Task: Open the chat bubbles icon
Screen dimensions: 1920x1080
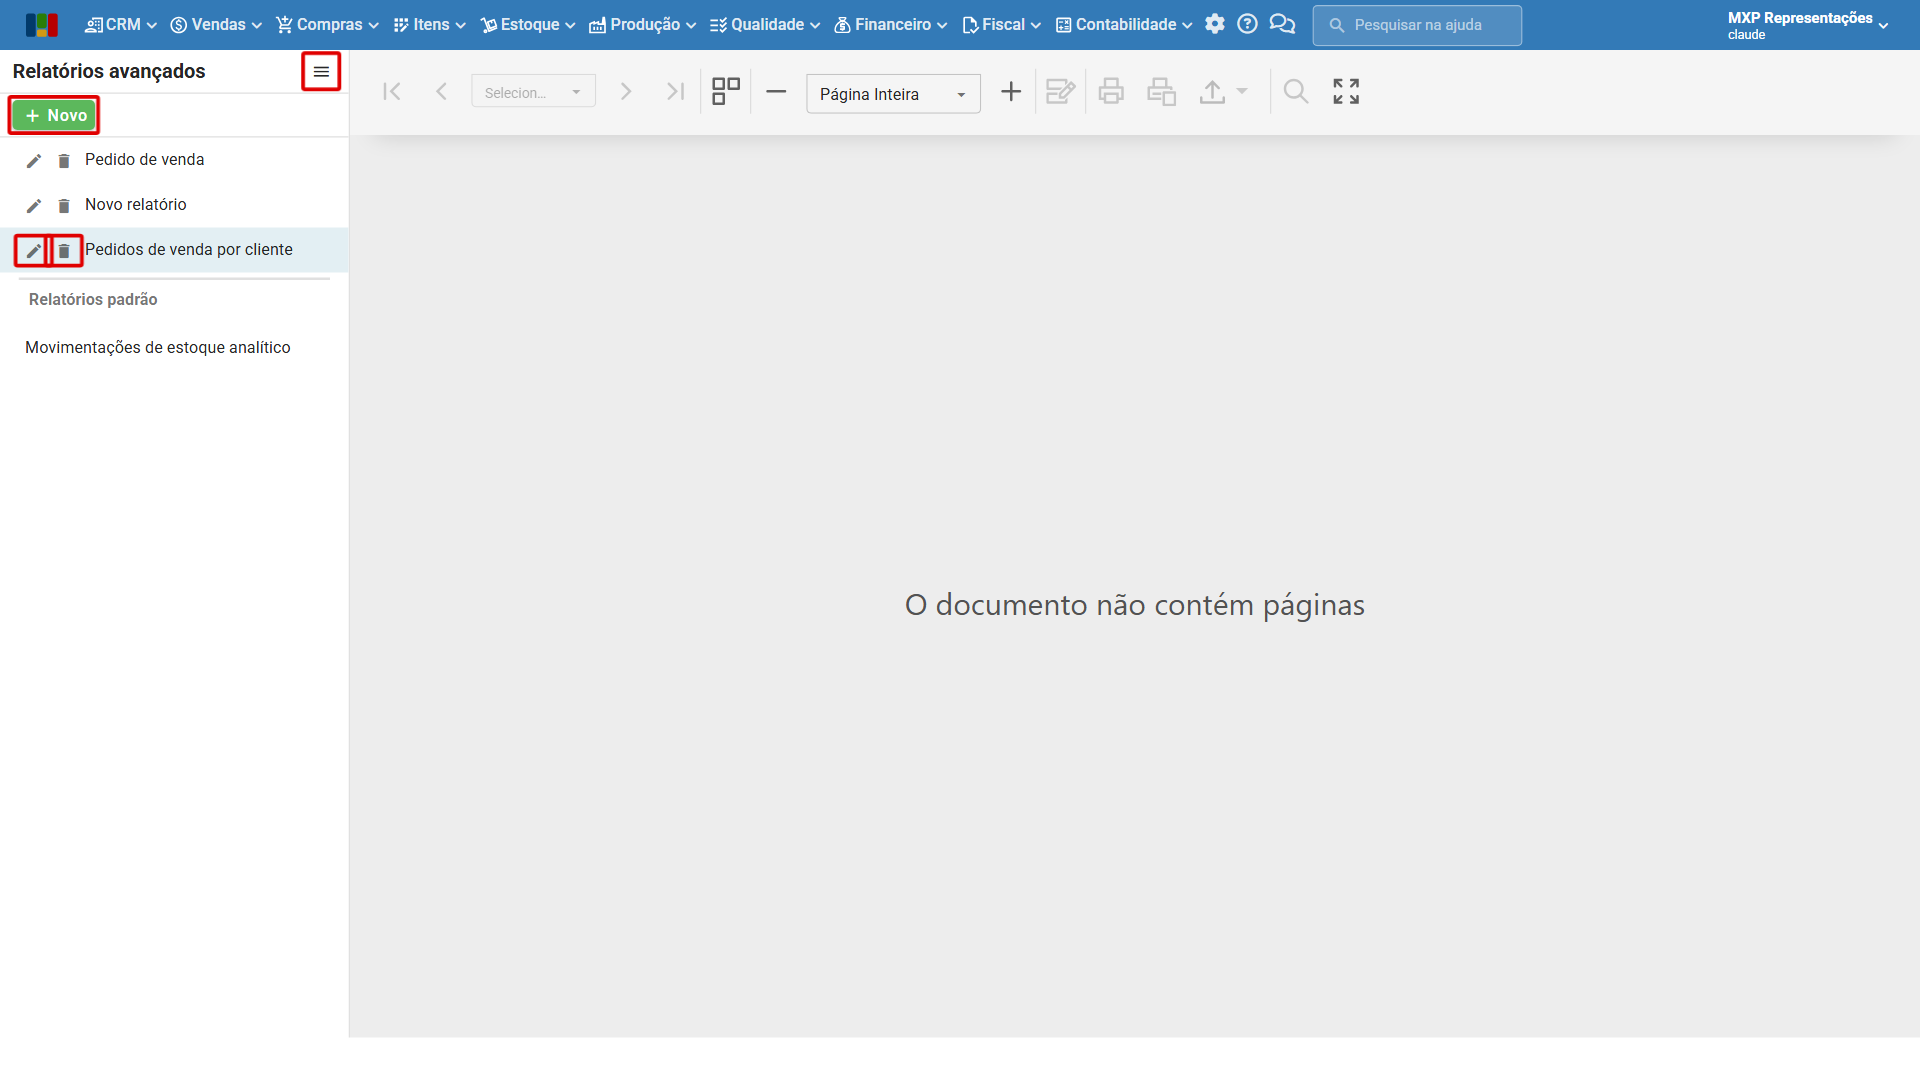Action: tap(1282, 24)
